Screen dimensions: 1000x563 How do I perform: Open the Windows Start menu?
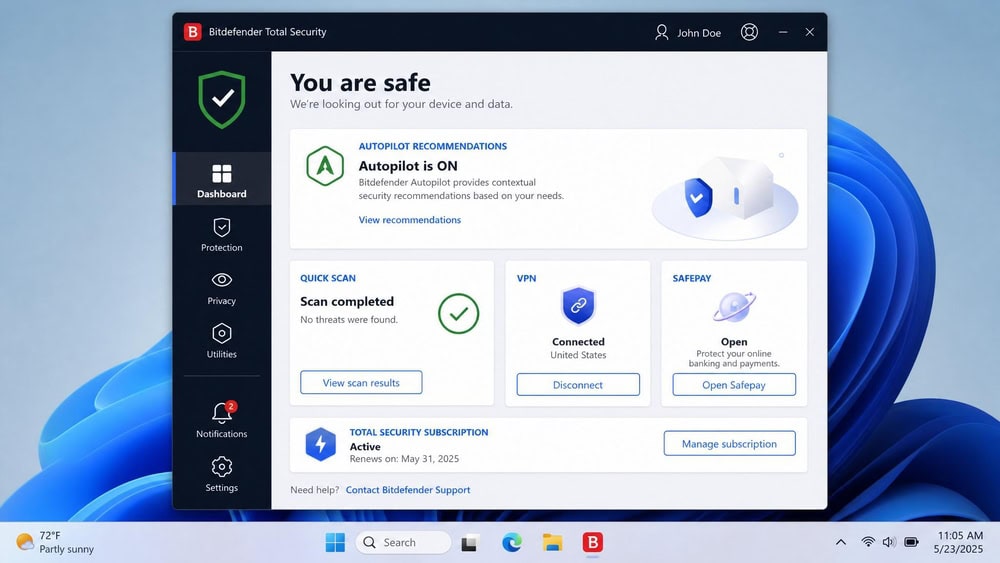point(335,543)
